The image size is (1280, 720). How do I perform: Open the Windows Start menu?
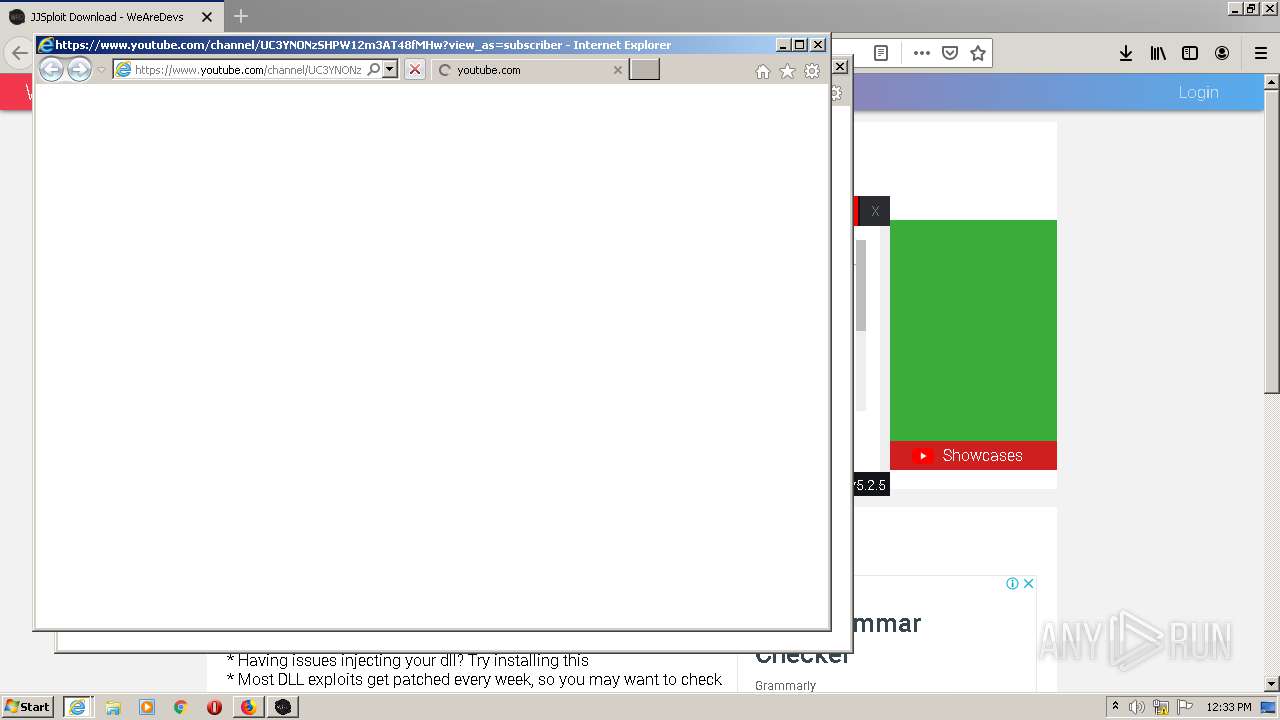pos(28,706)
